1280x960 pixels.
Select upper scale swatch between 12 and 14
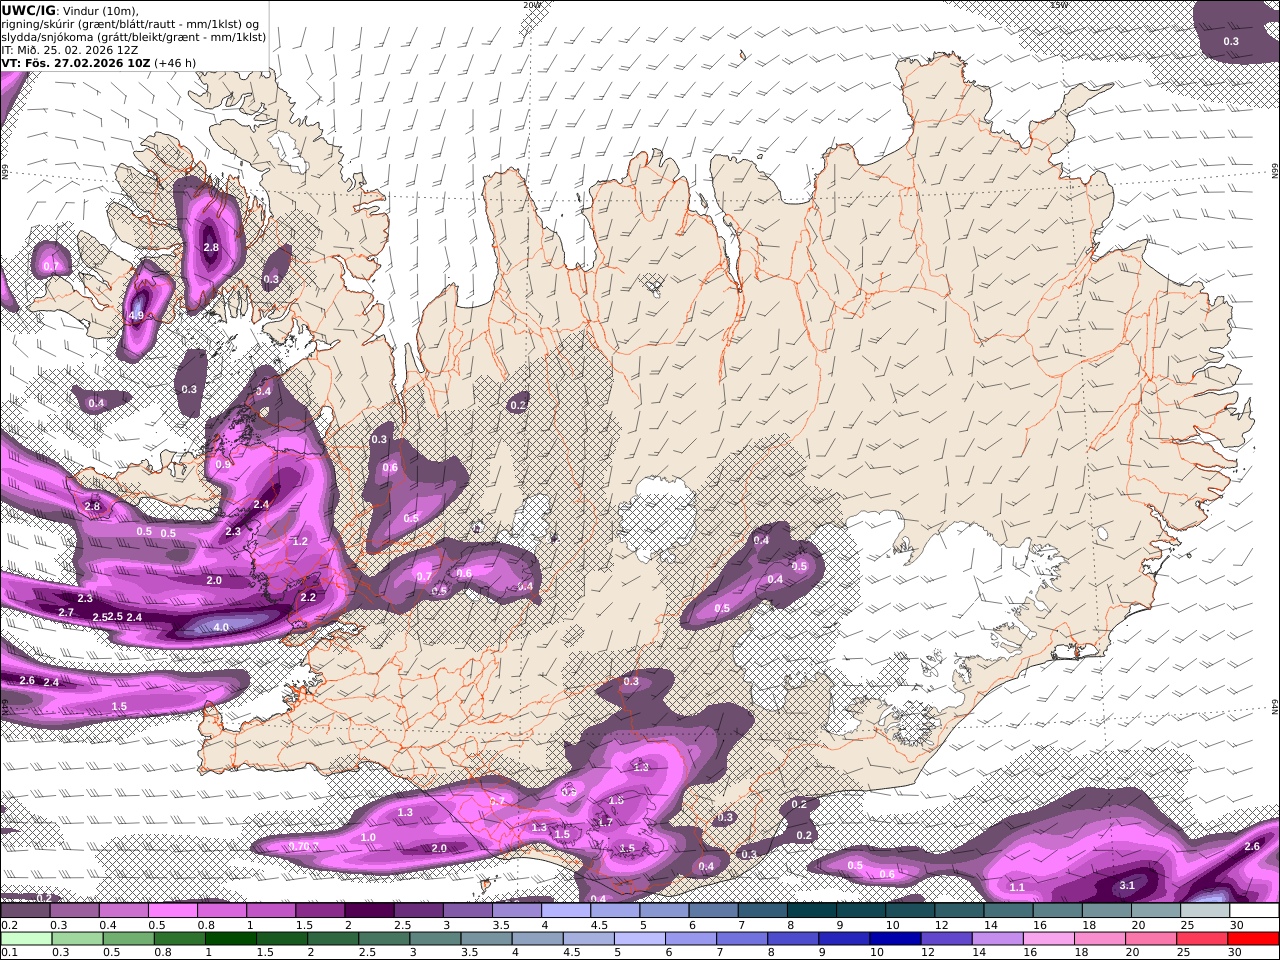point(959,911)
